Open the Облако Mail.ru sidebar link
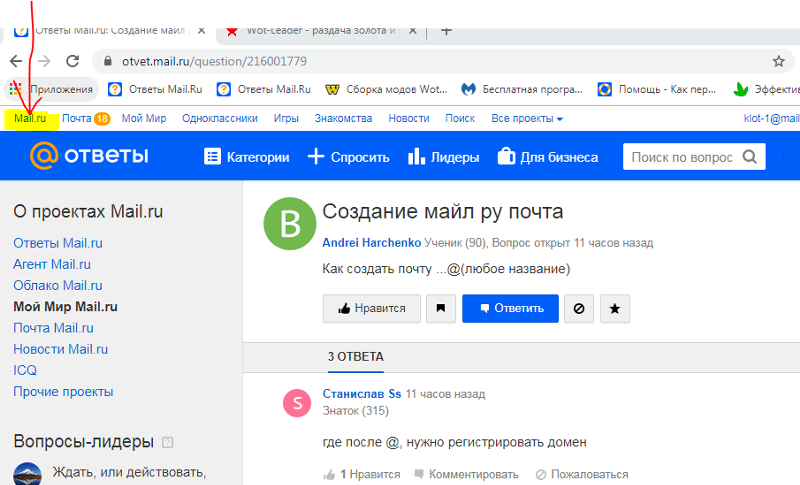This screenshot has height=485, width=800. (58, 286)
